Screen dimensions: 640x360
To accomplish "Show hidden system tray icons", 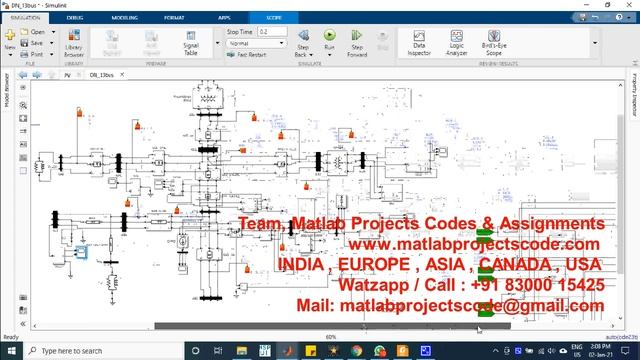I will point(495,351).
